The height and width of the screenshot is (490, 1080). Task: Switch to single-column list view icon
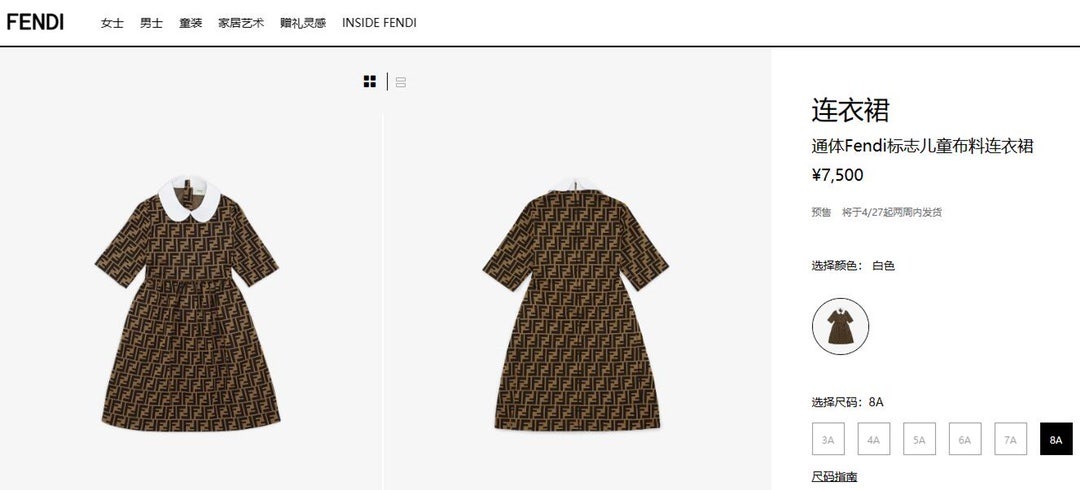tap(401, 83)
